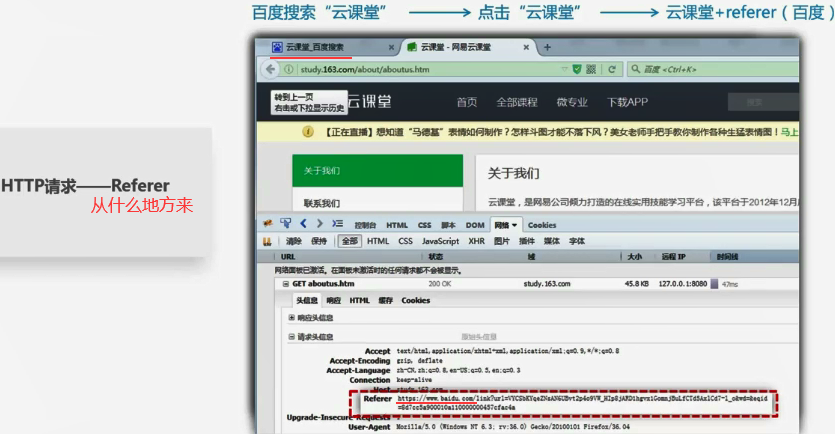
Task: Toggle the Firebug command line icon
Action: coord(337,224)
